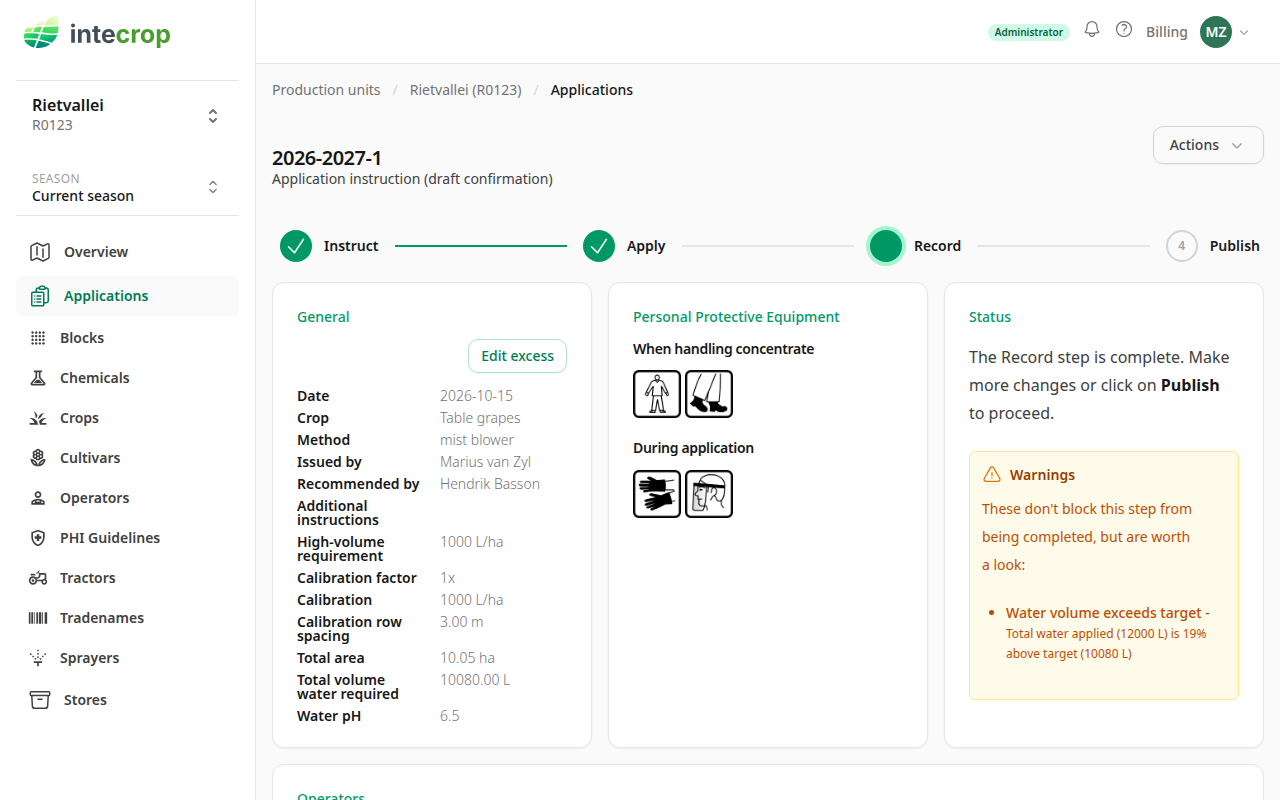Click the Hendrik Basson recommender name
The width and height of the screenshot is (1280, 800).
490,484
